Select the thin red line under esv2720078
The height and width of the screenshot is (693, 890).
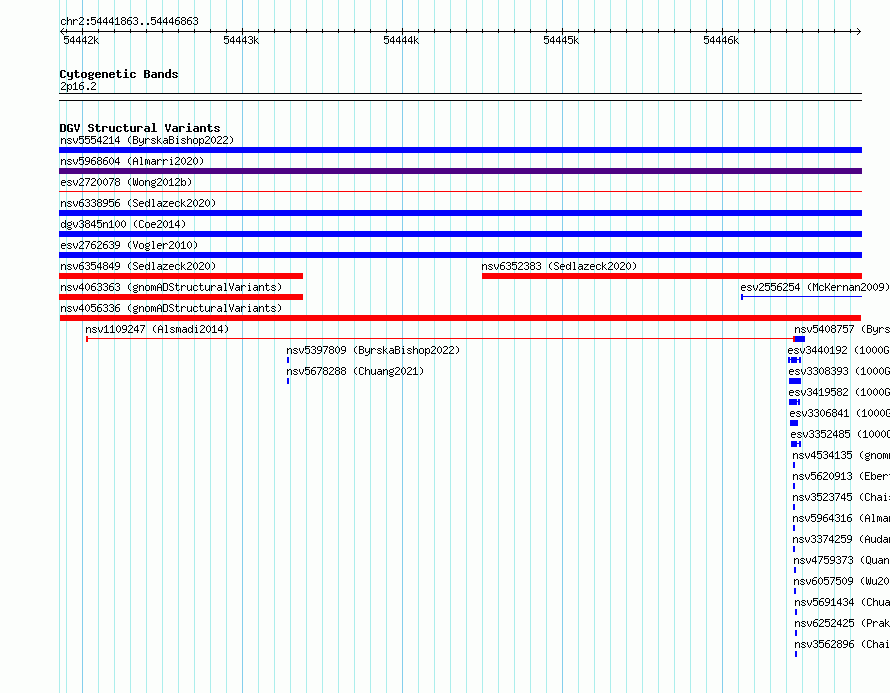pos(460,192)
